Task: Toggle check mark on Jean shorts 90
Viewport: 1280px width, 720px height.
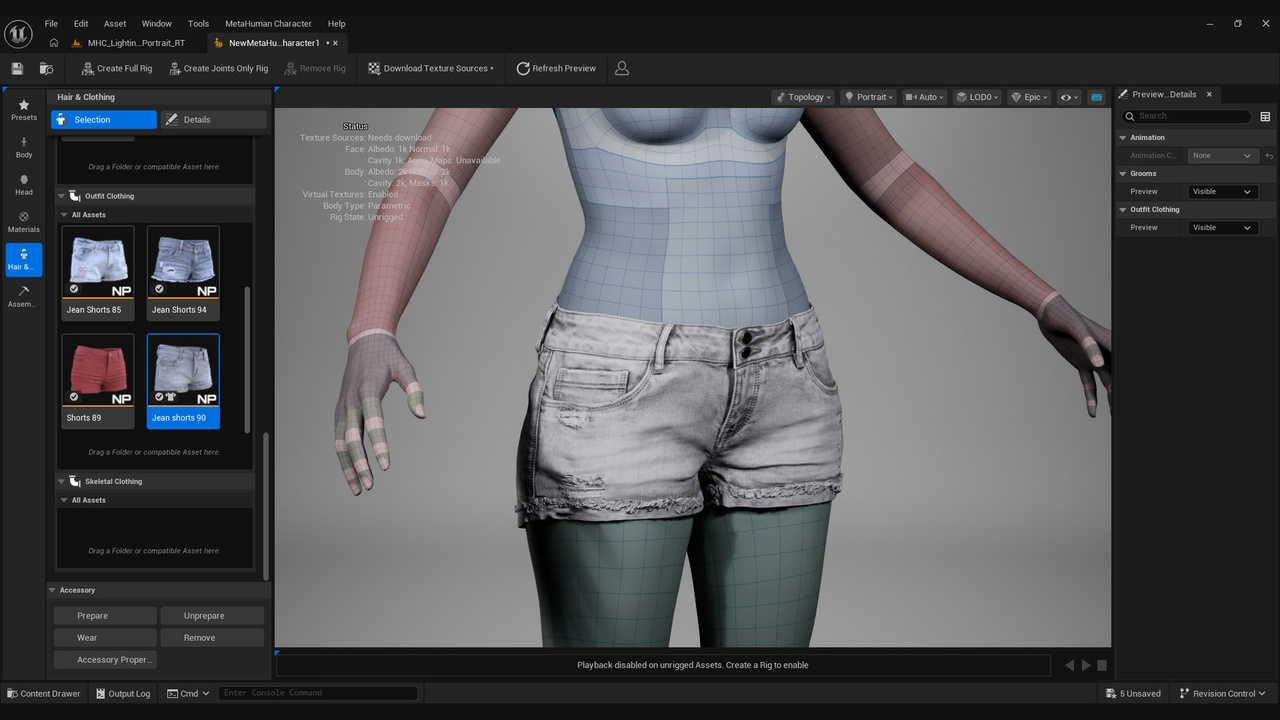Action: coord(159,397)
